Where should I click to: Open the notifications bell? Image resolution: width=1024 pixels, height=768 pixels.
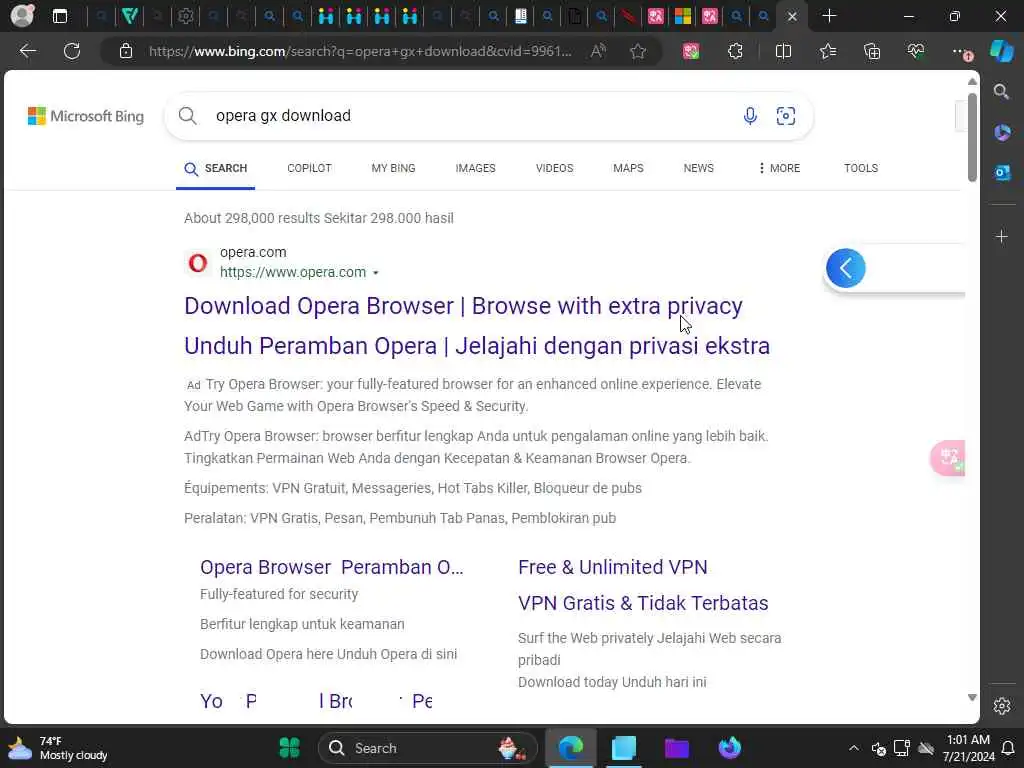click(x=1008, y=748)
